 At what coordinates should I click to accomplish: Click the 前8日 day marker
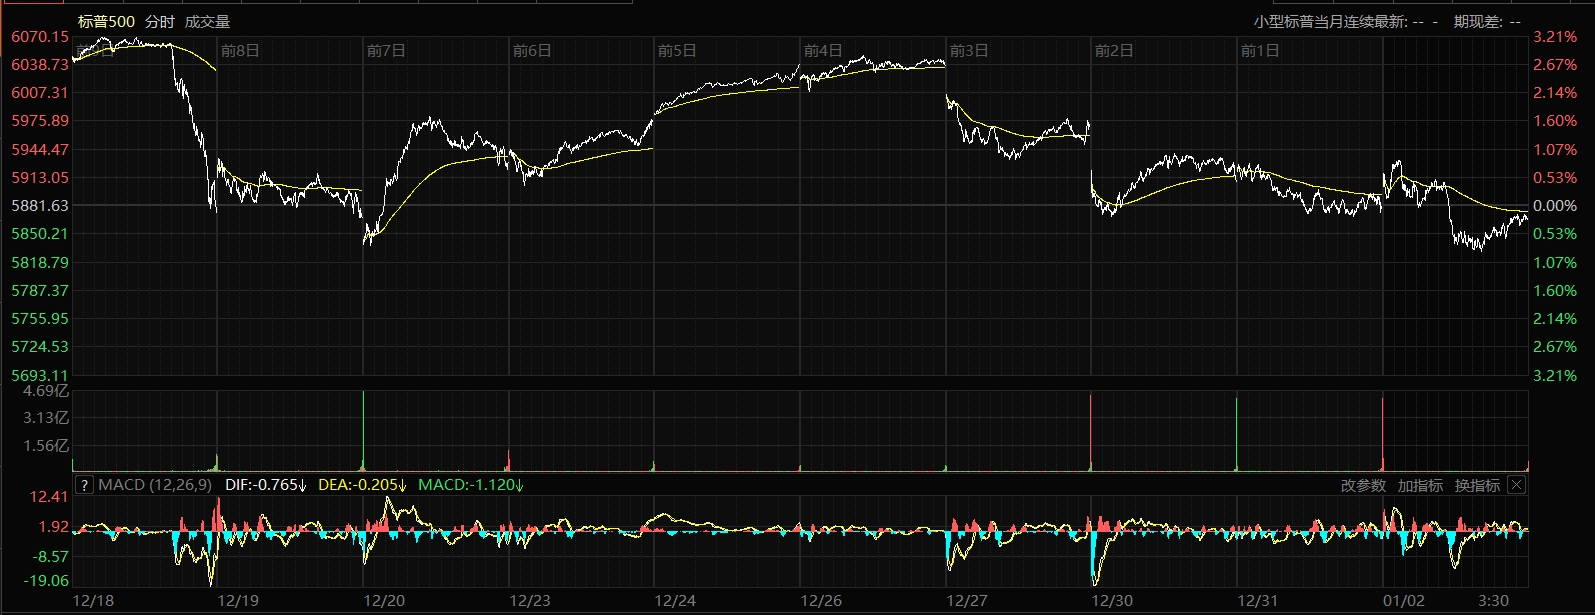[x=240, y=50]
